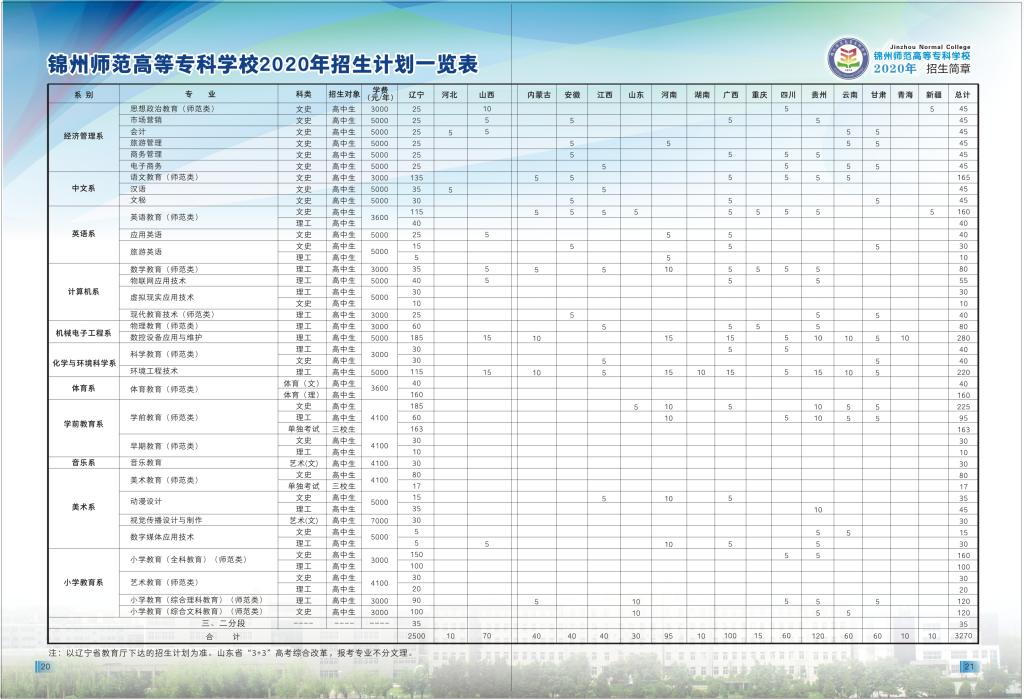Click the 电子商务 major row label

pyautogui.click(x=145, y=166)
